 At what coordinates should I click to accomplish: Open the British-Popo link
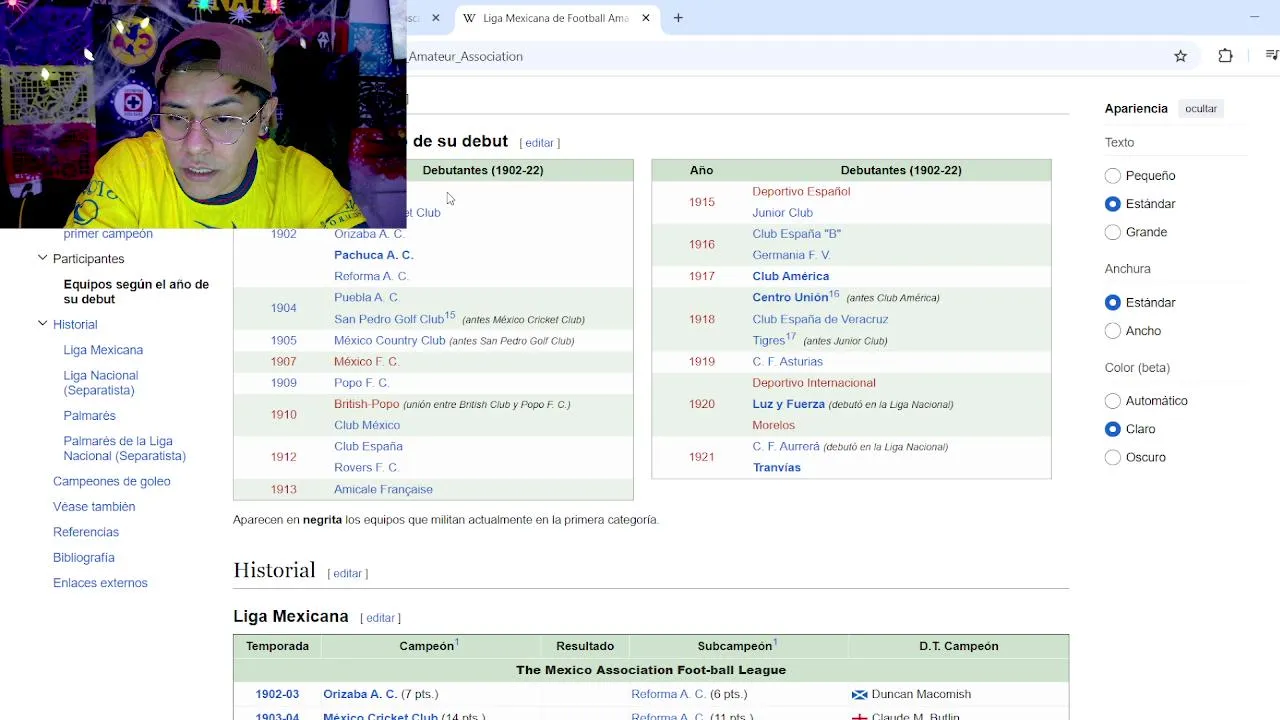[x=366, y=404]
